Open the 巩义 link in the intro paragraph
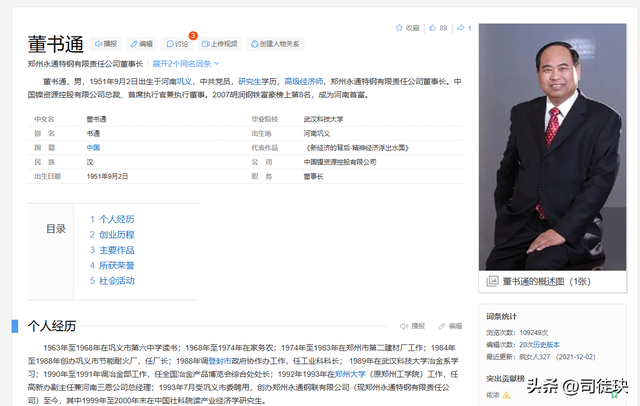The width and height of the screenshot is (640, 406). [184, 82]
